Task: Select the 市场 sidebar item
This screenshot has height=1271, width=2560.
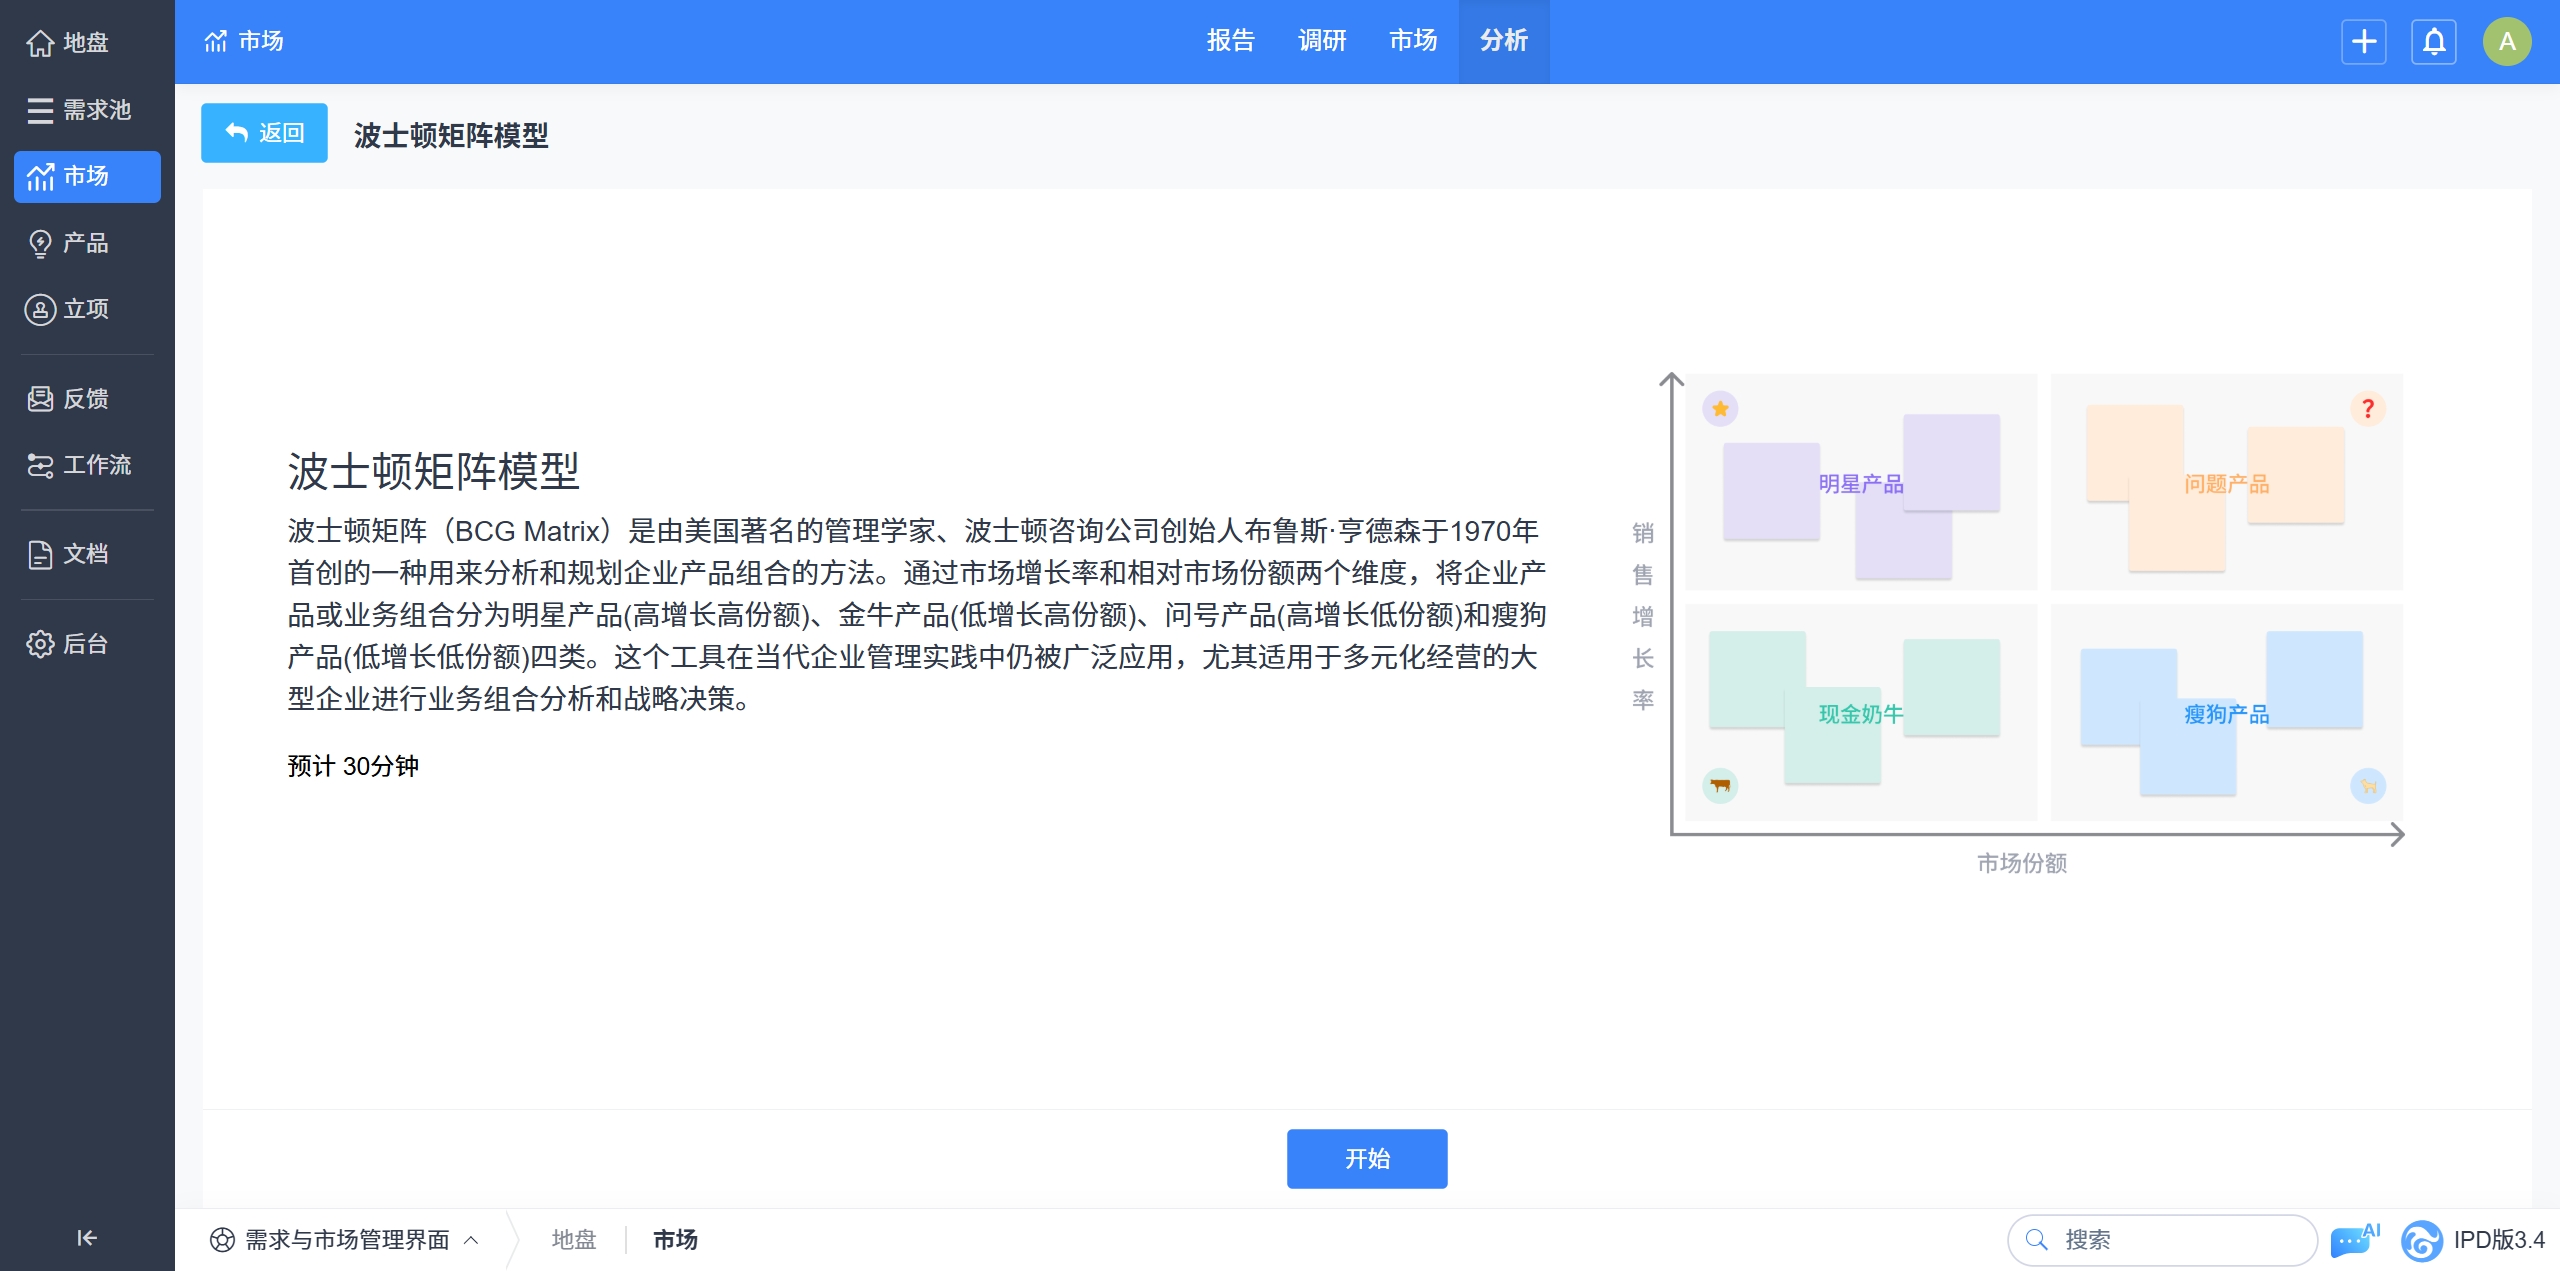Action: pos(87,177)
